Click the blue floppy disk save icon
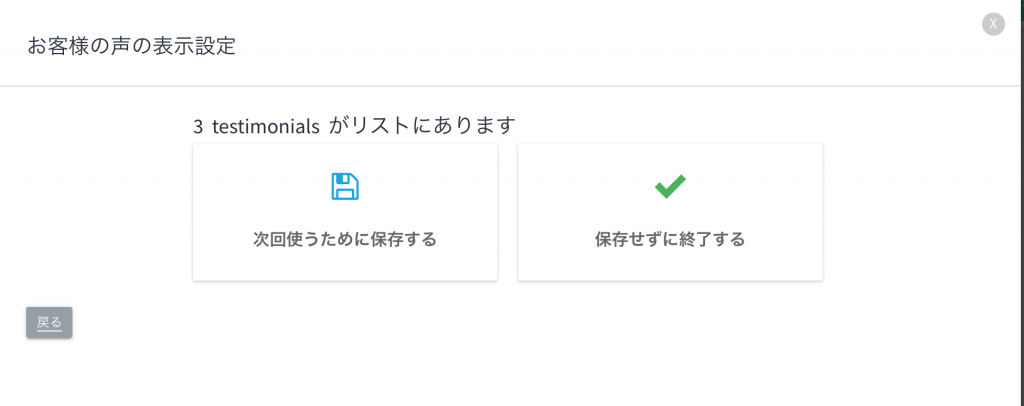 pos(345,187)
